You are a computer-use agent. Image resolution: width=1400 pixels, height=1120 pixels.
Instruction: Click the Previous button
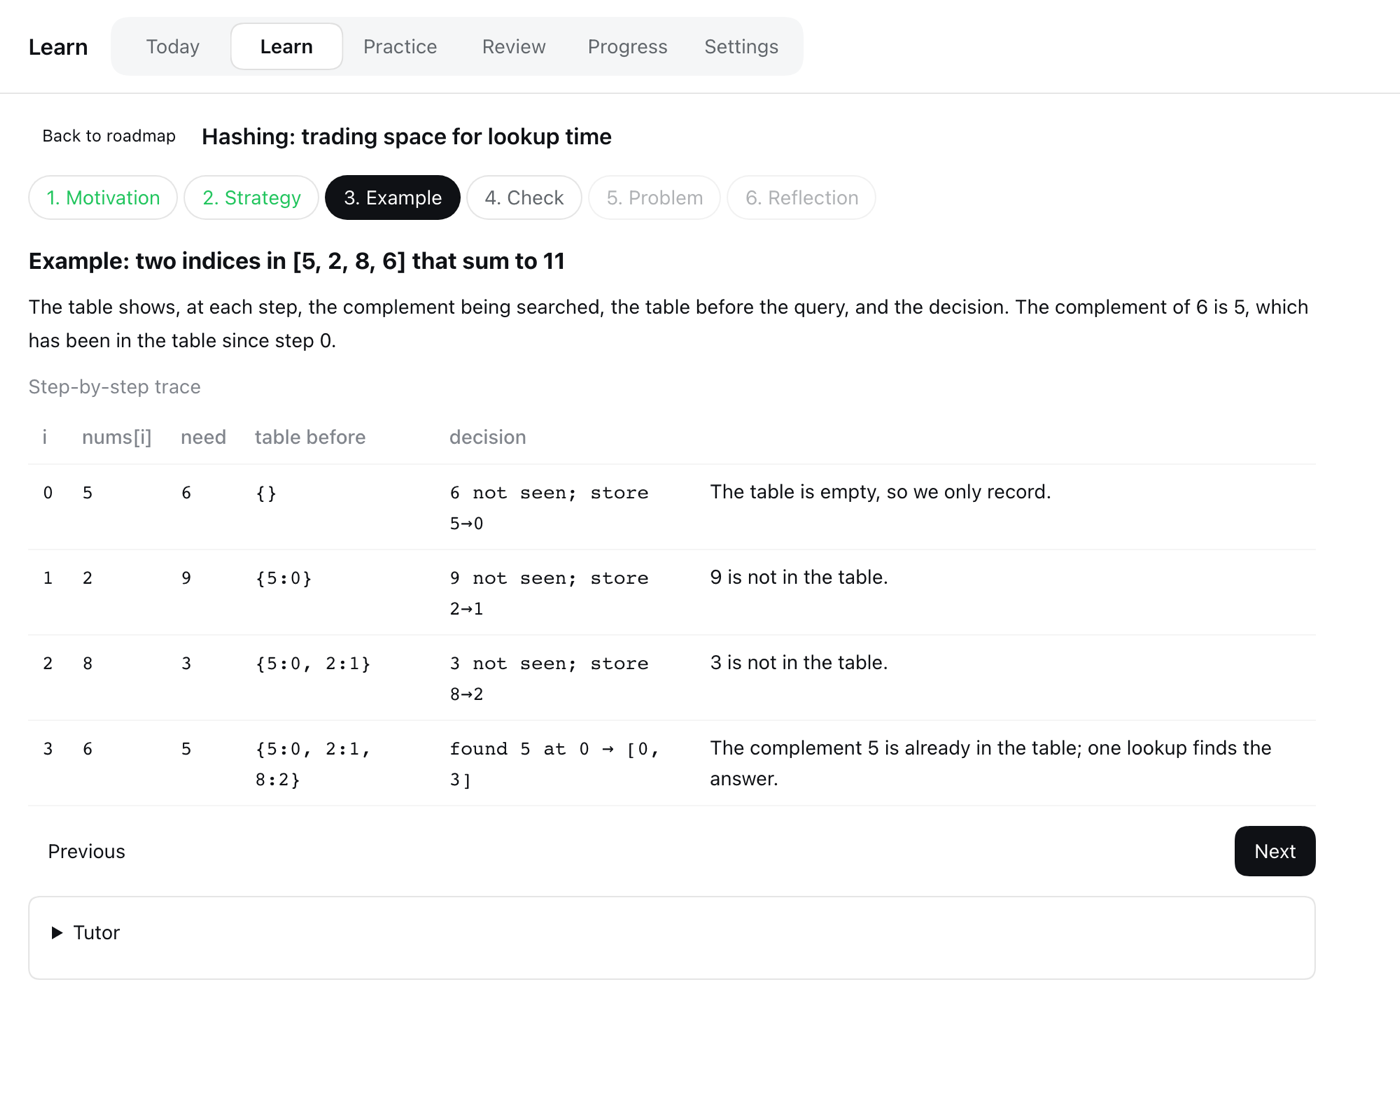click(x=87, y=851)
